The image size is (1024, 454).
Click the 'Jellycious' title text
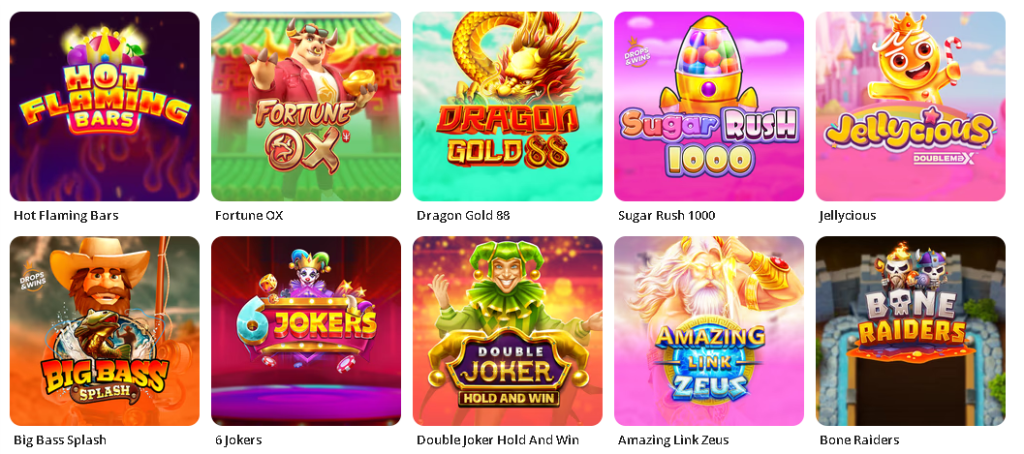click(x=848, y=216)
